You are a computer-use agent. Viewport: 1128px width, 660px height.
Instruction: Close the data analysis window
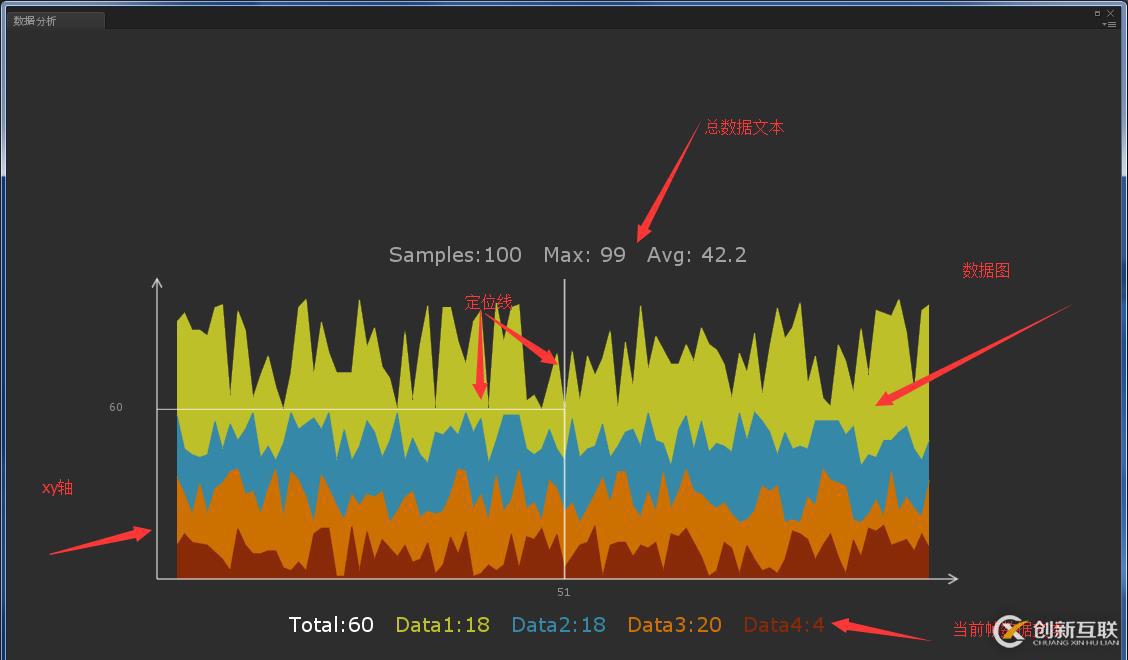pyautogui.click(x=1110, y=13)
